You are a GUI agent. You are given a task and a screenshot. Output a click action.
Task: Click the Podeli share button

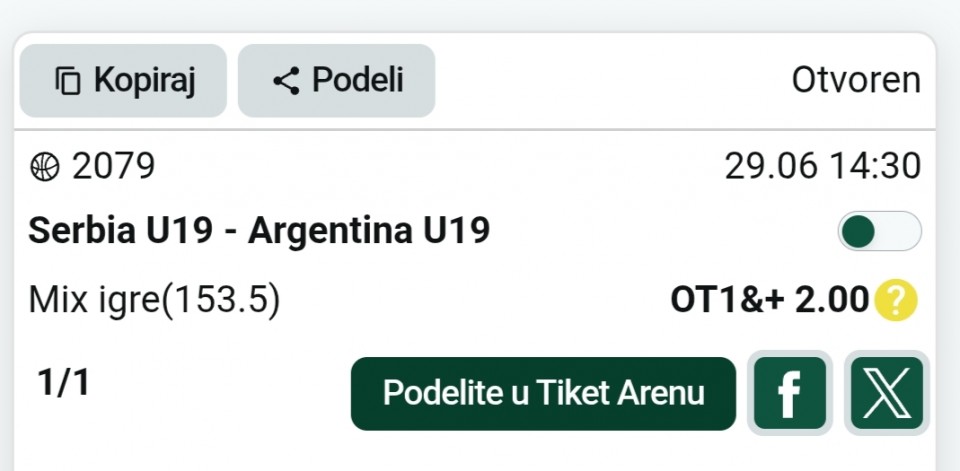(337, 80)
